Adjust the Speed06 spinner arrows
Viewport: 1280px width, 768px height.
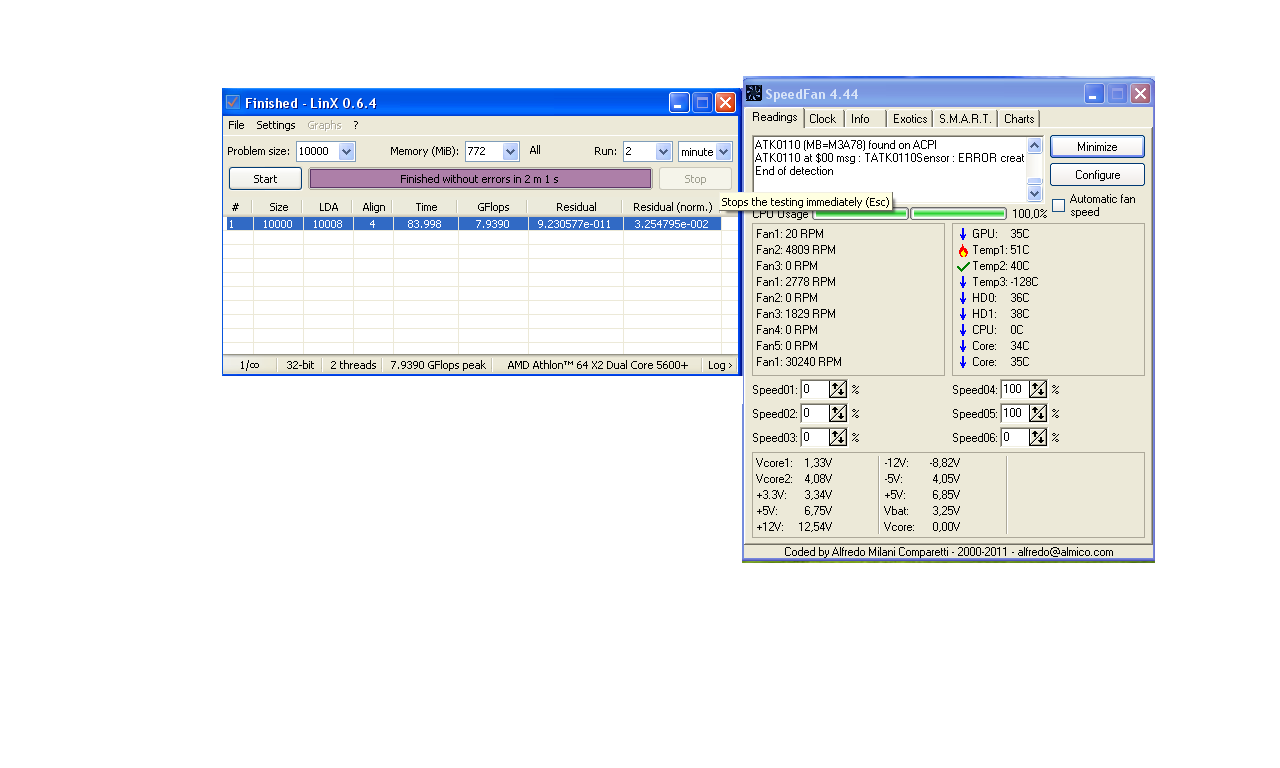coord(1038,437)
